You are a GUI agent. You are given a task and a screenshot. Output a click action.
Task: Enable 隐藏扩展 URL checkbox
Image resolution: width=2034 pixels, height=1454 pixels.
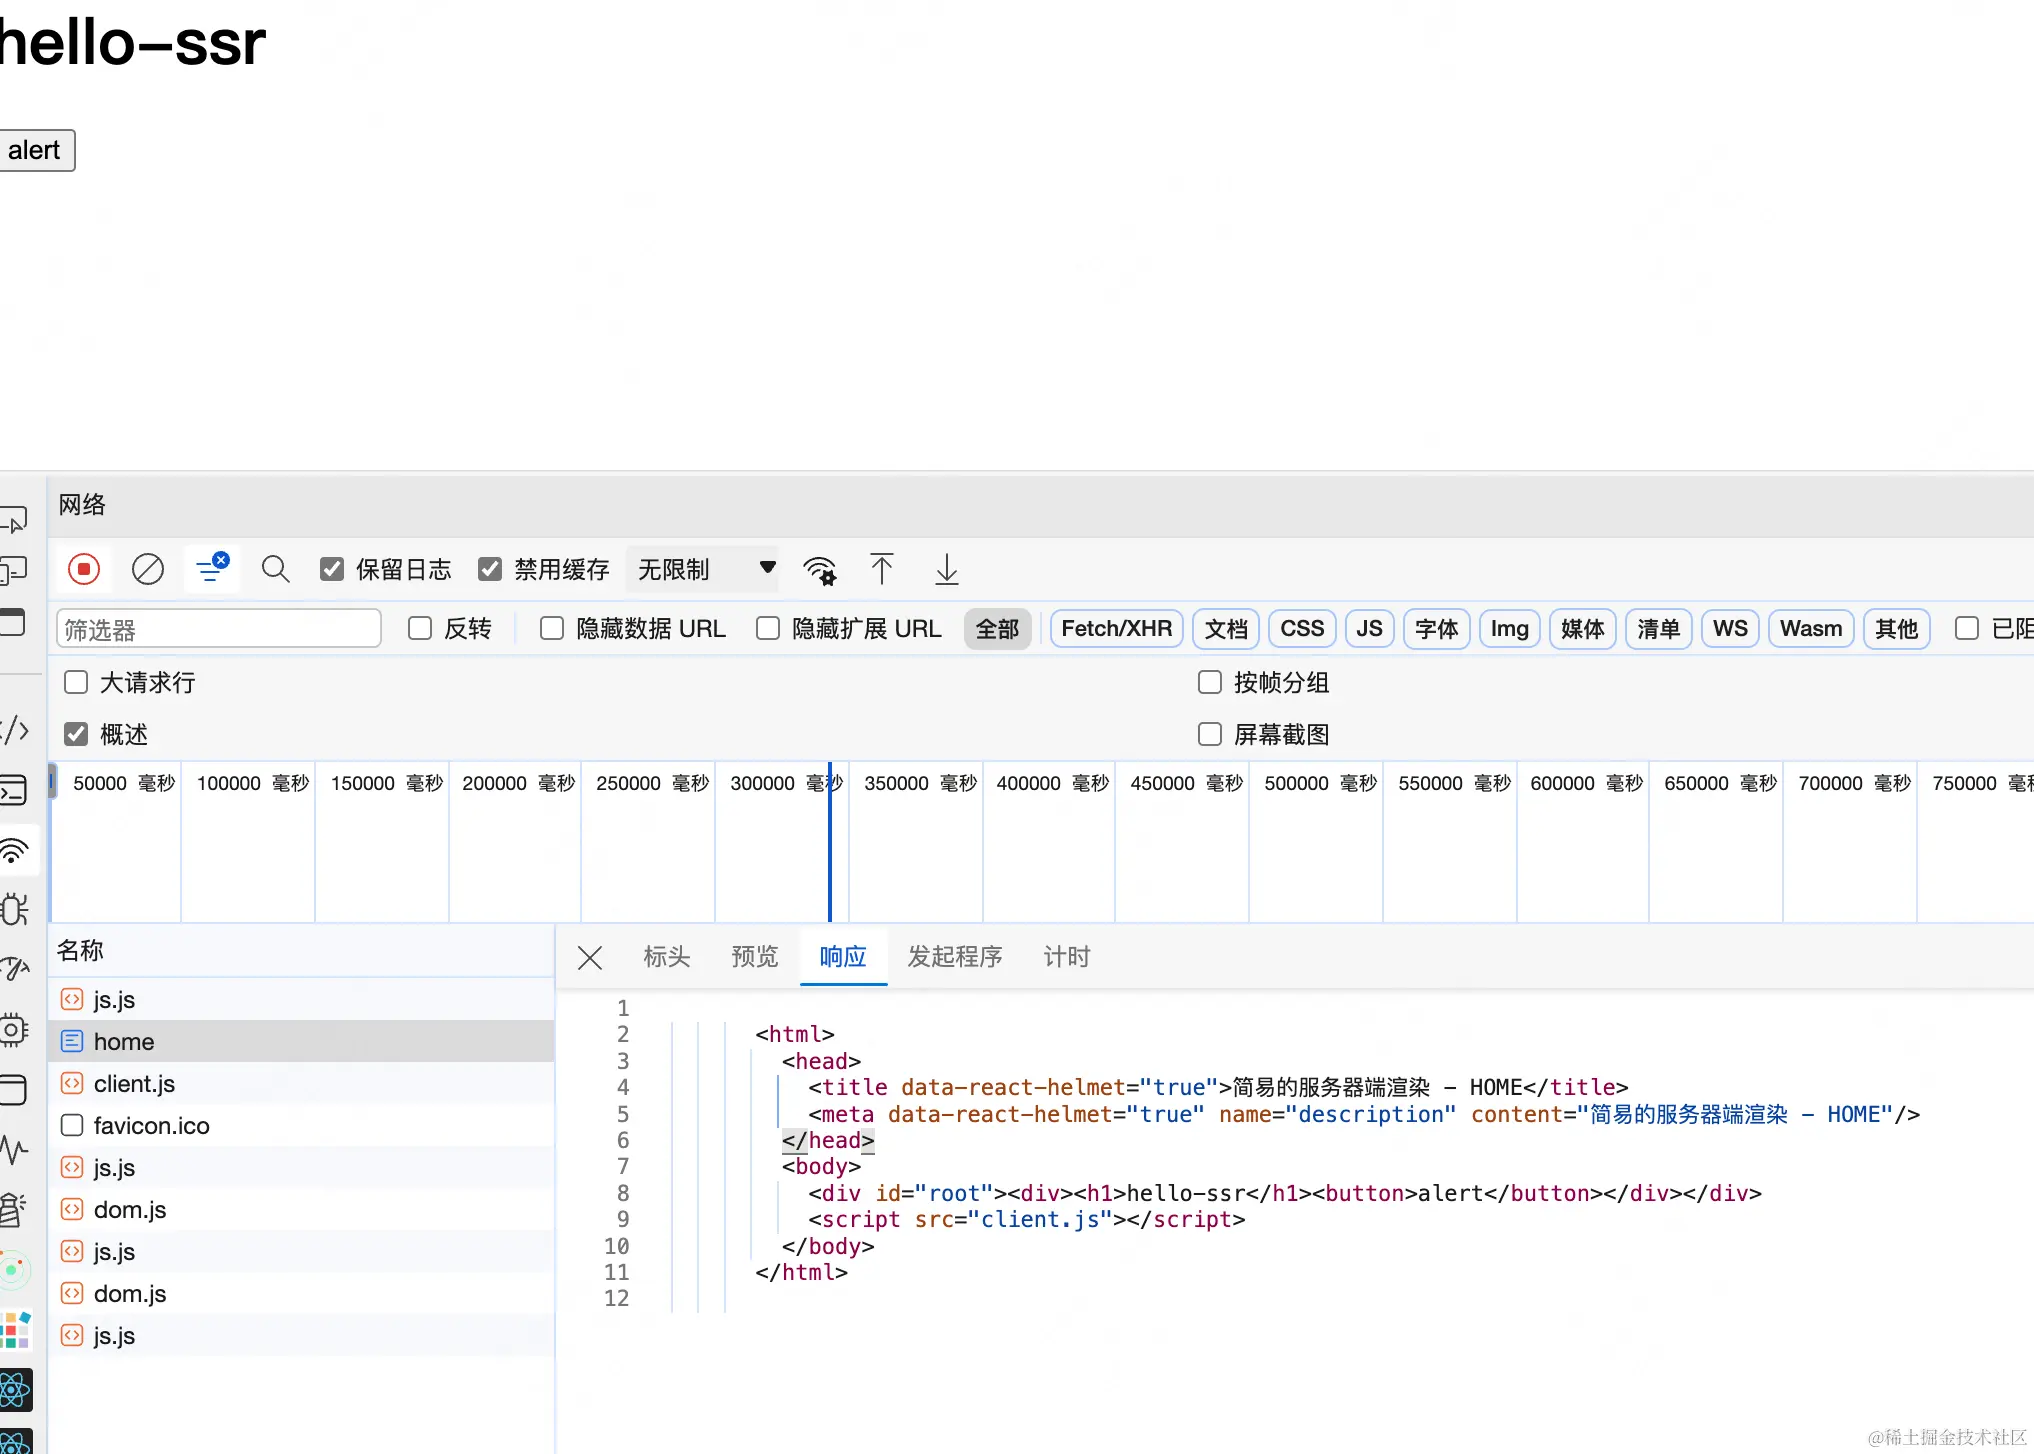coord(768,628)
